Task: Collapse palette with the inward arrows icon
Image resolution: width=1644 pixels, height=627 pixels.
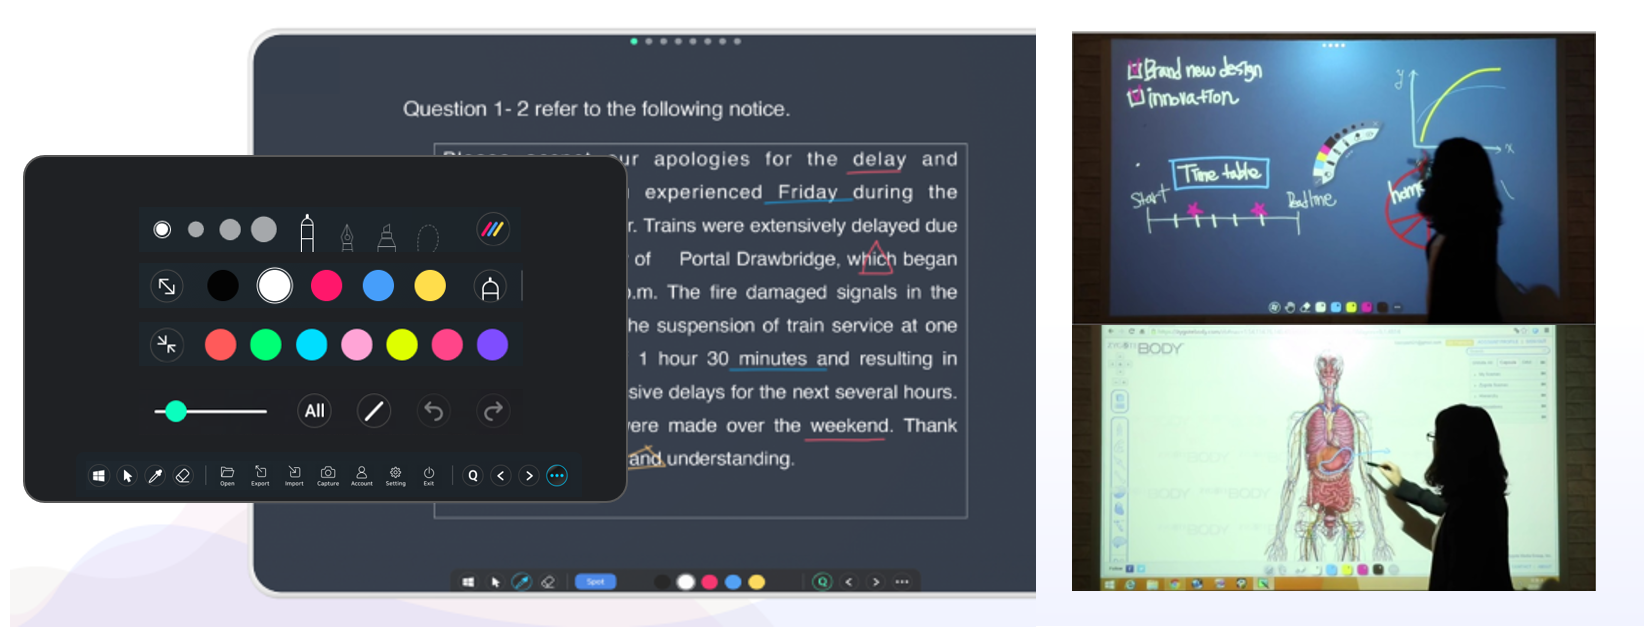Action: tap(167, 345)
